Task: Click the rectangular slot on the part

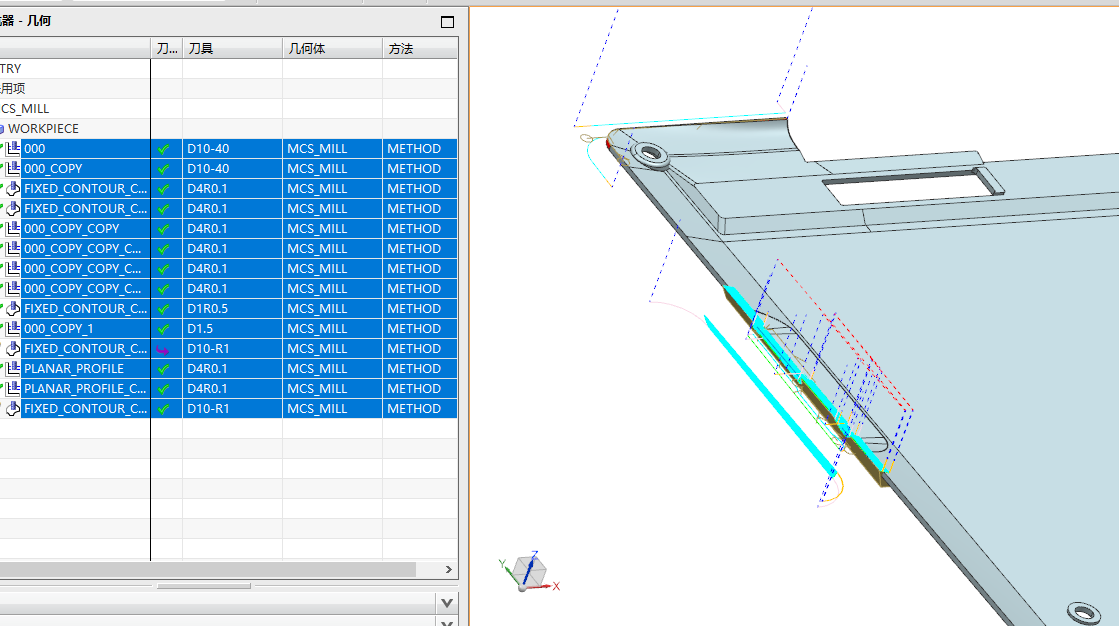Action: point(913,187)
